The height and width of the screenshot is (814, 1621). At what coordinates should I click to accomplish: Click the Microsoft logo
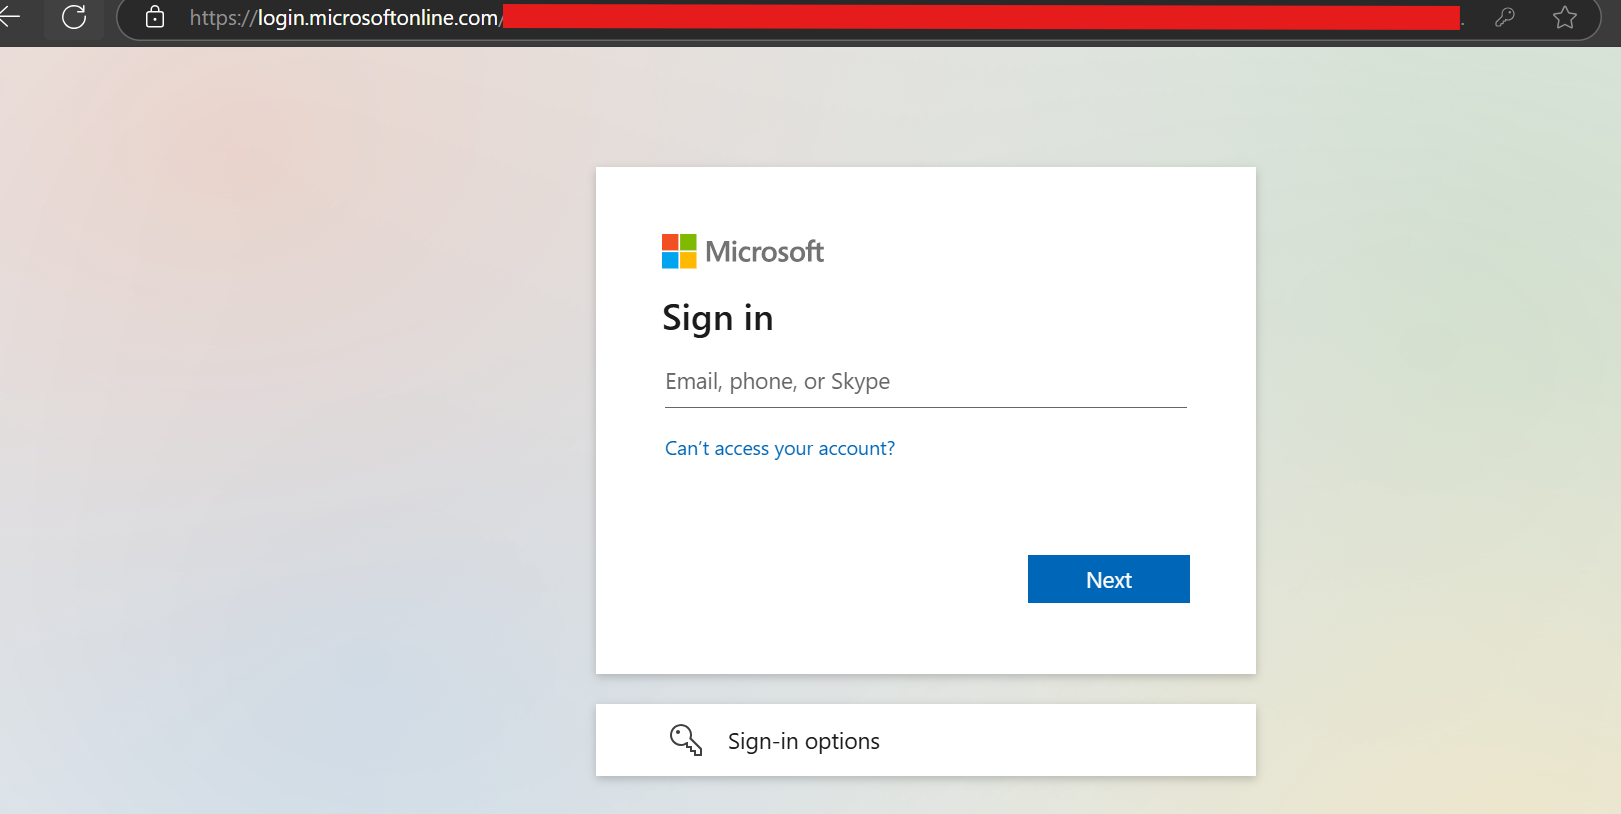[x=743, y=251]
